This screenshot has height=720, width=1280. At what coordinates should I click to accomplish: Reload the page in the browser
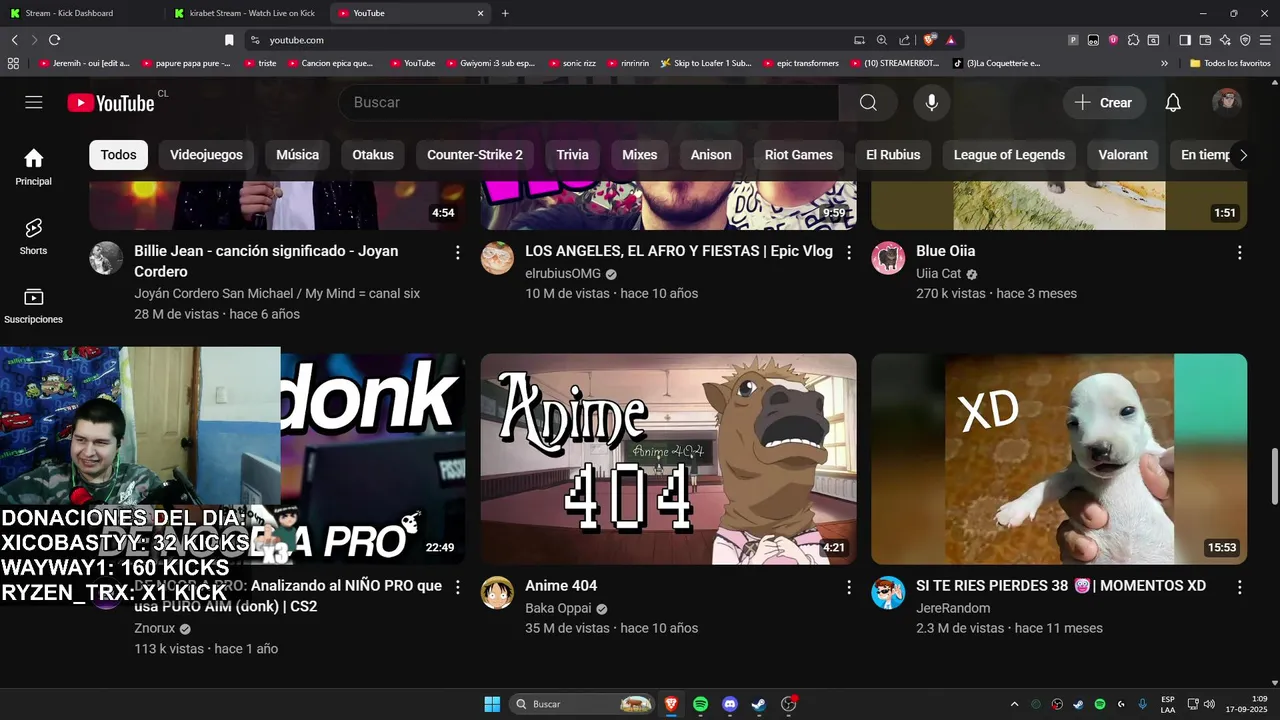(54, 40)
